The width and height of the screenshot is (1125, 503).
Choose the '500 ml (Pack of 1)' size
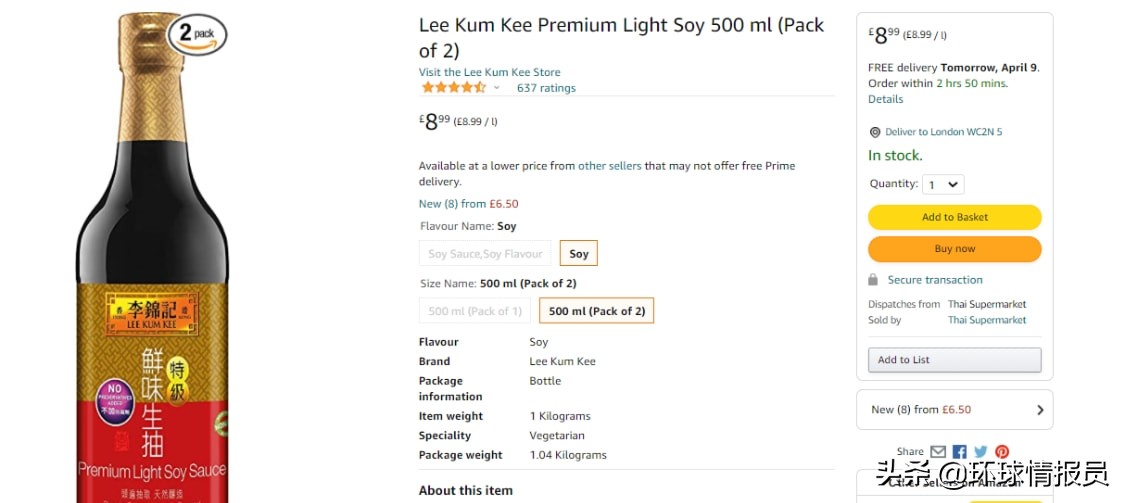click(475, 311)
